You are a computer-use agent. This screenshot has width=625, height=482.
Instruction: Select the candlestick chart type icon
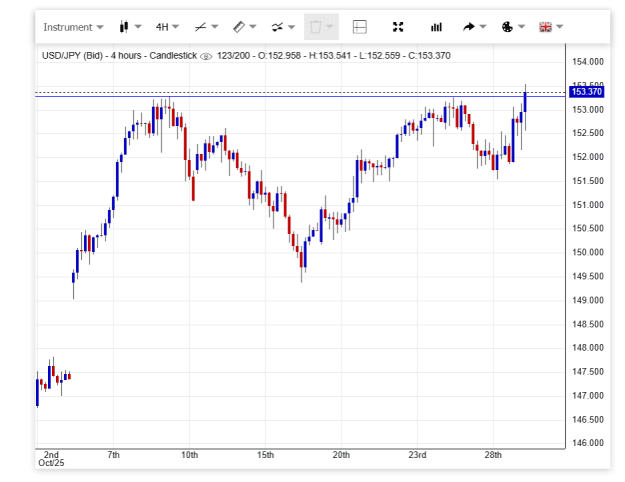coord(124,27)
